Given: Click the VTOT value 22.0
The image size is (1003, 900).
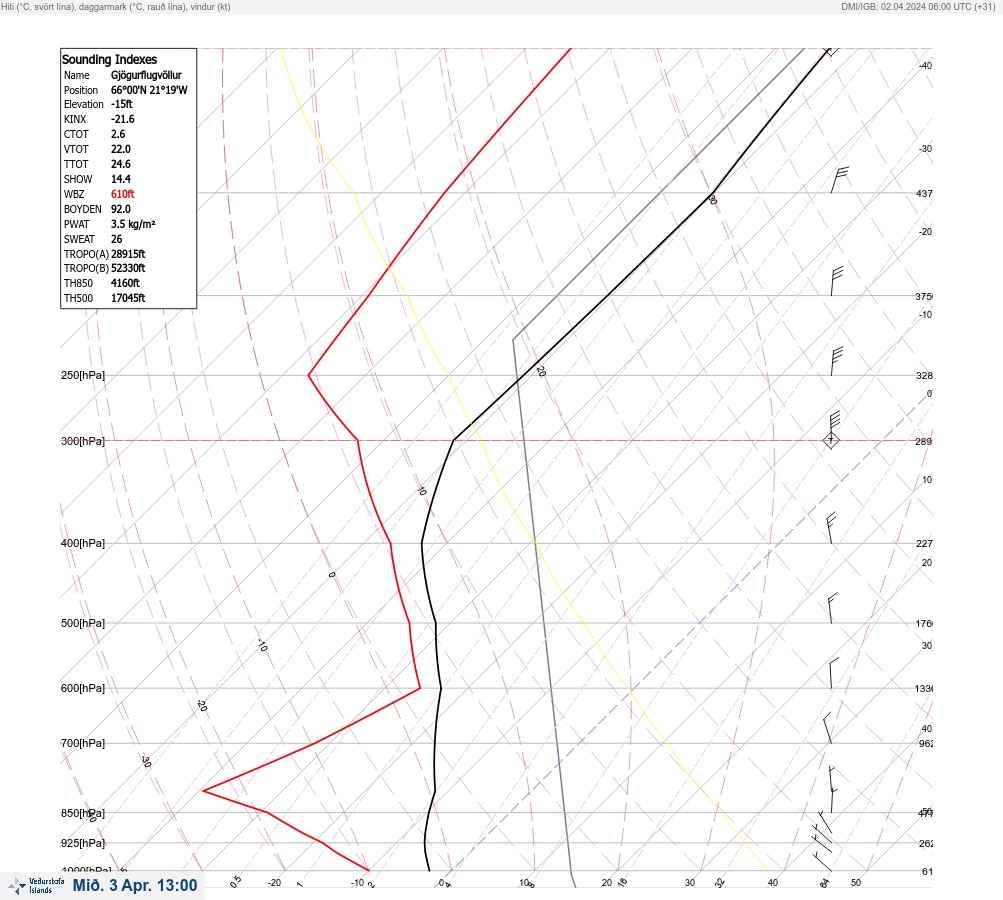Looking at the screenshot, I should point(121,149).
